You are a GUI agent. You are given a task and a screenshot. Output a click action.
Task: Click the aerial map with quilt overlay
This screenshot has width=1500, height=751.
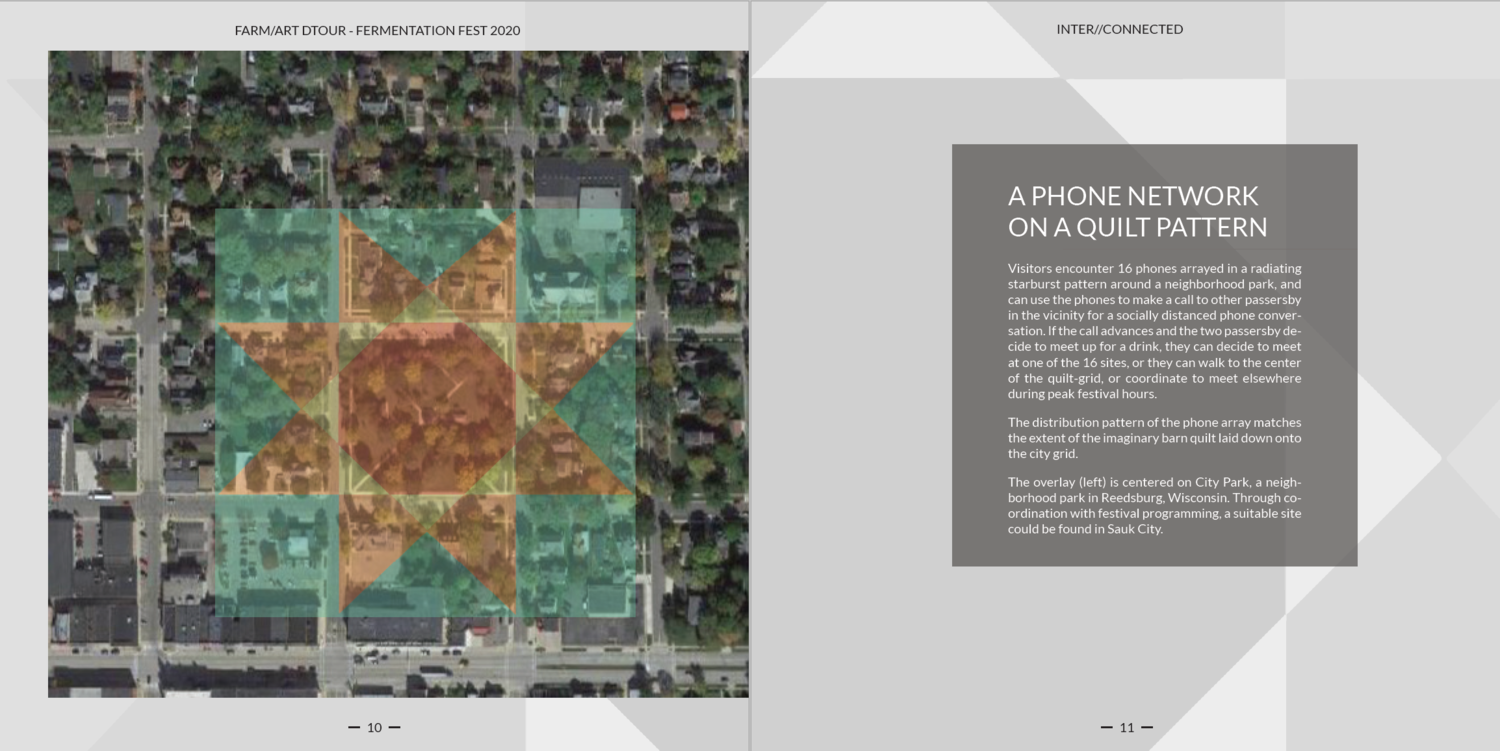point(398,374)
